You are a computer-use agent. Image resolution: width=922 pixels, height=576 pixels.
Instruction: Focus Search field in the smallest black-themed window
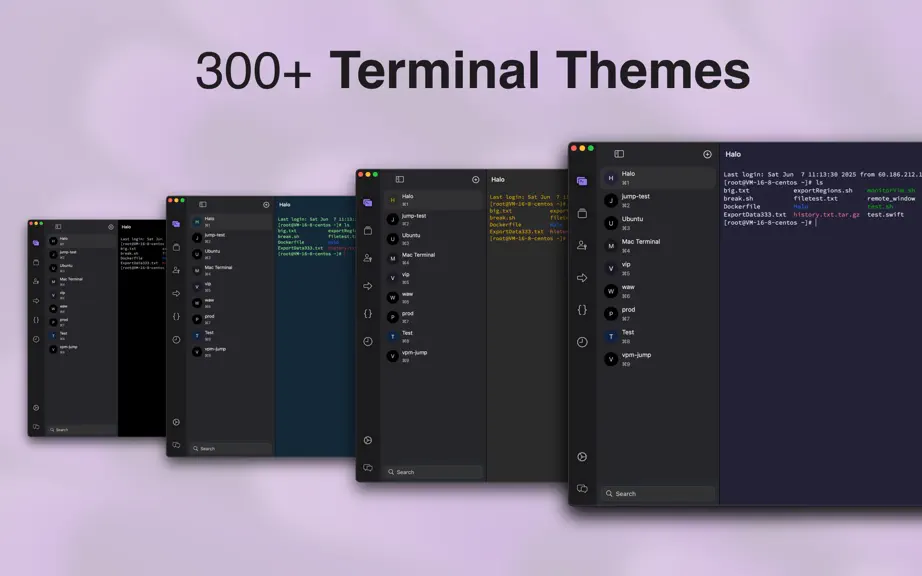[x=82, y=430]
